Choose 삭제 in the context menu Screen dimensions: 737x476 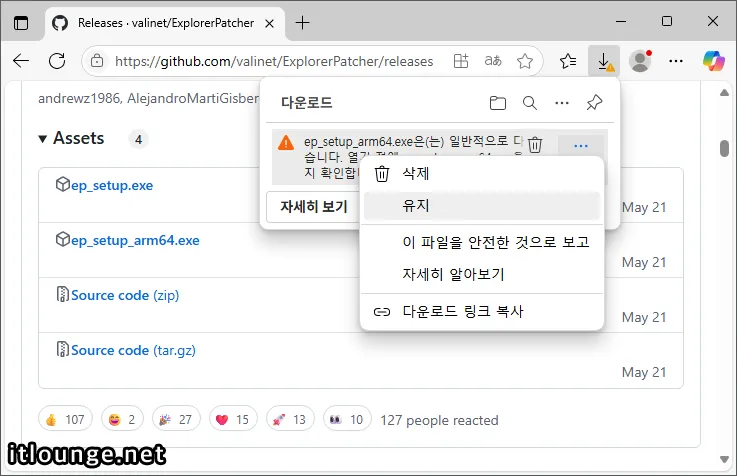tap(481, 174)
